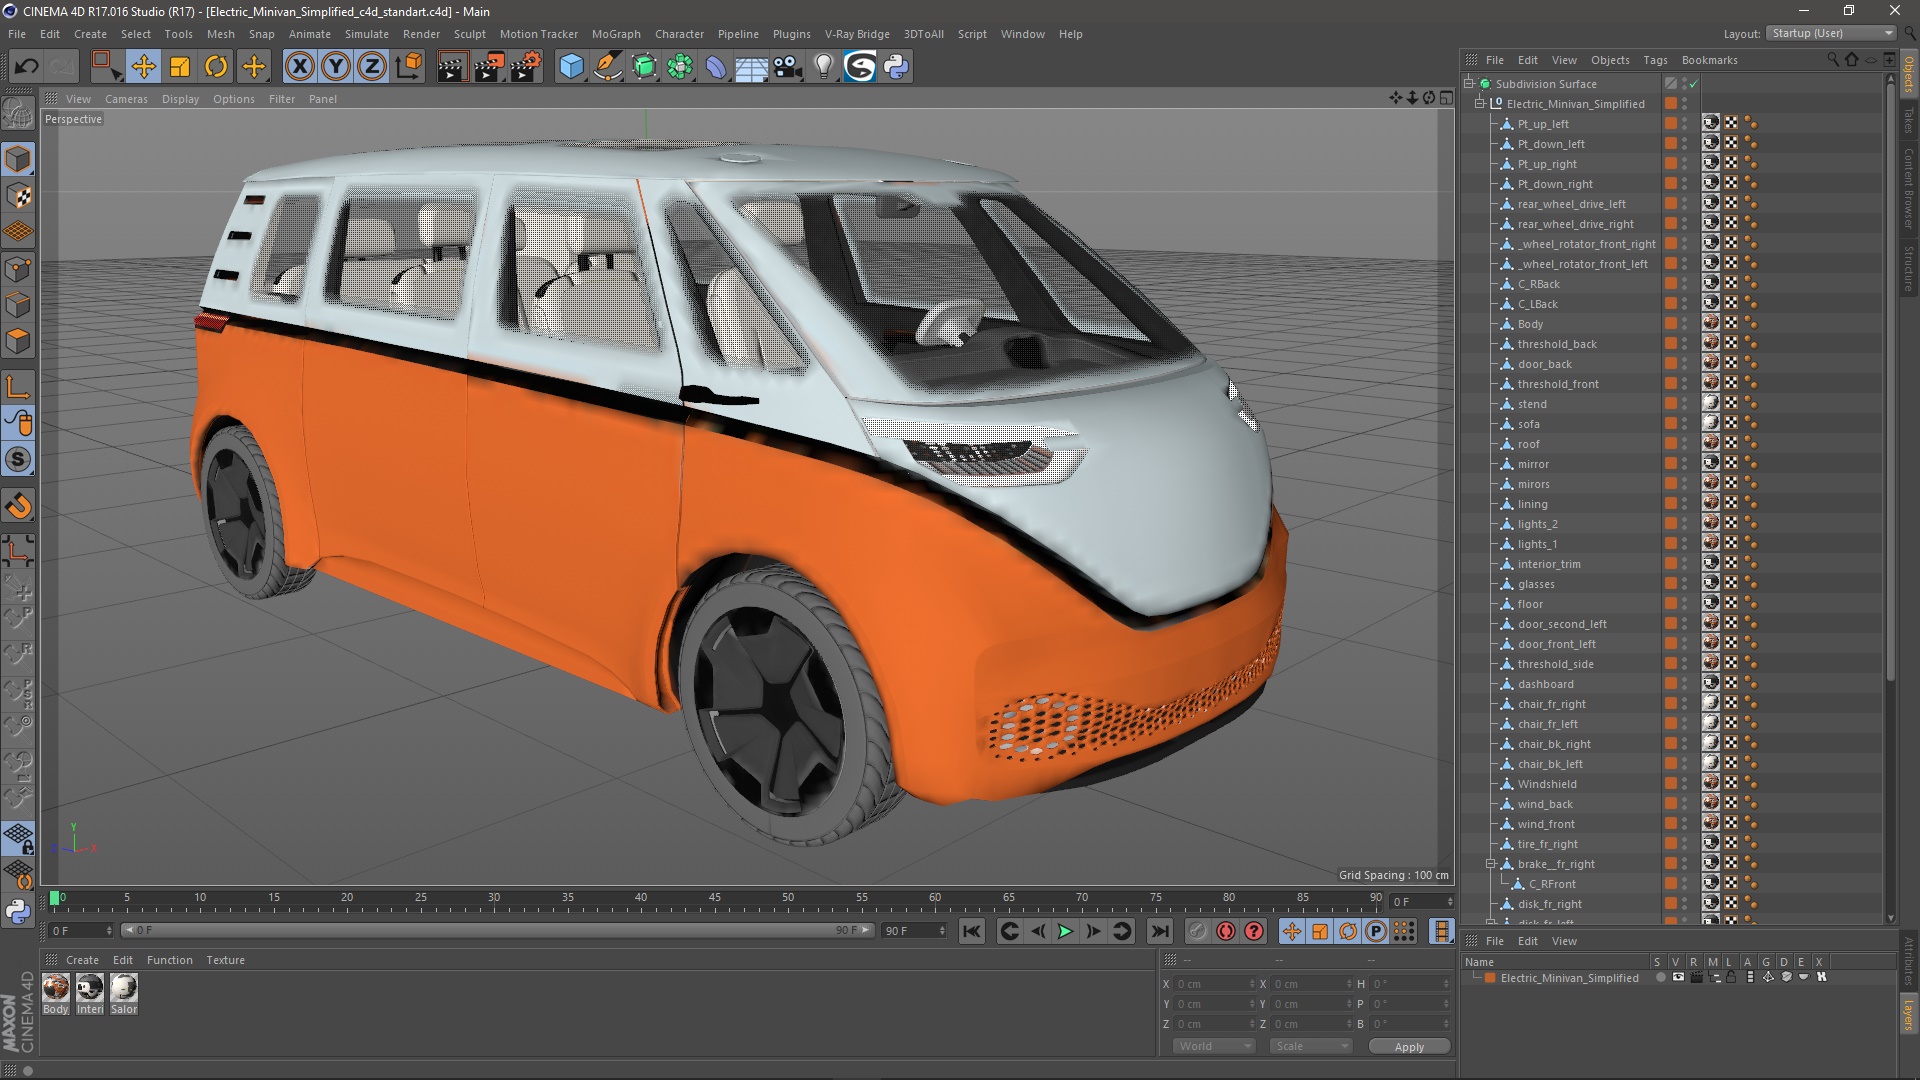1920x1080 pixels.
Task: Add a Cube primitive object
Action: (x=571, y=67)
